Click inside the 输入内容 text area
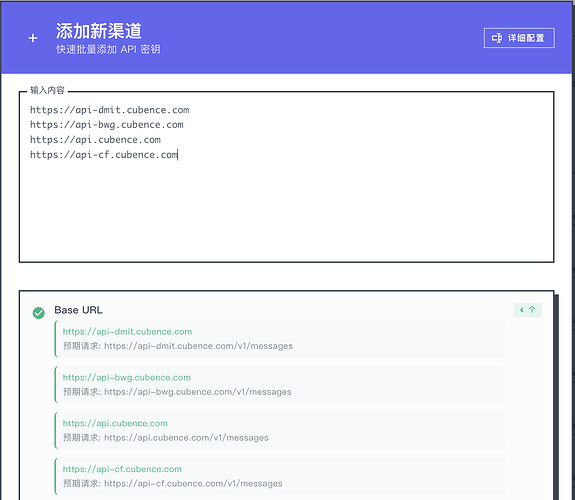The image size is (575, 500). click(x=286, y=177)
